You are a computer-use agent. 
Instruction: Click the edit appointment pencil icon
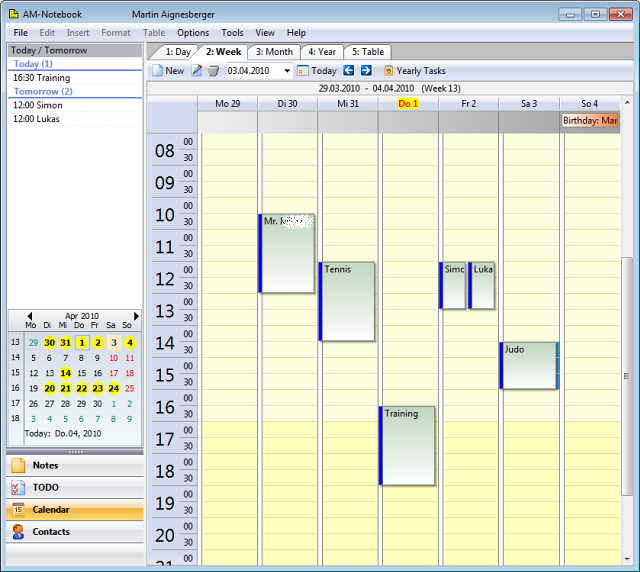(197, 71)
